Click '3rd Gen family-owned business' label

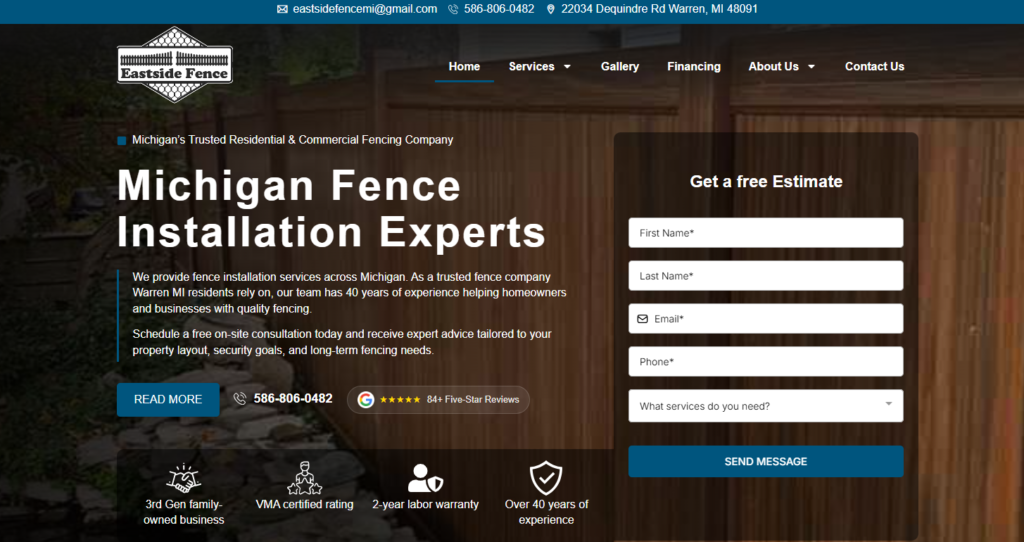184,512
